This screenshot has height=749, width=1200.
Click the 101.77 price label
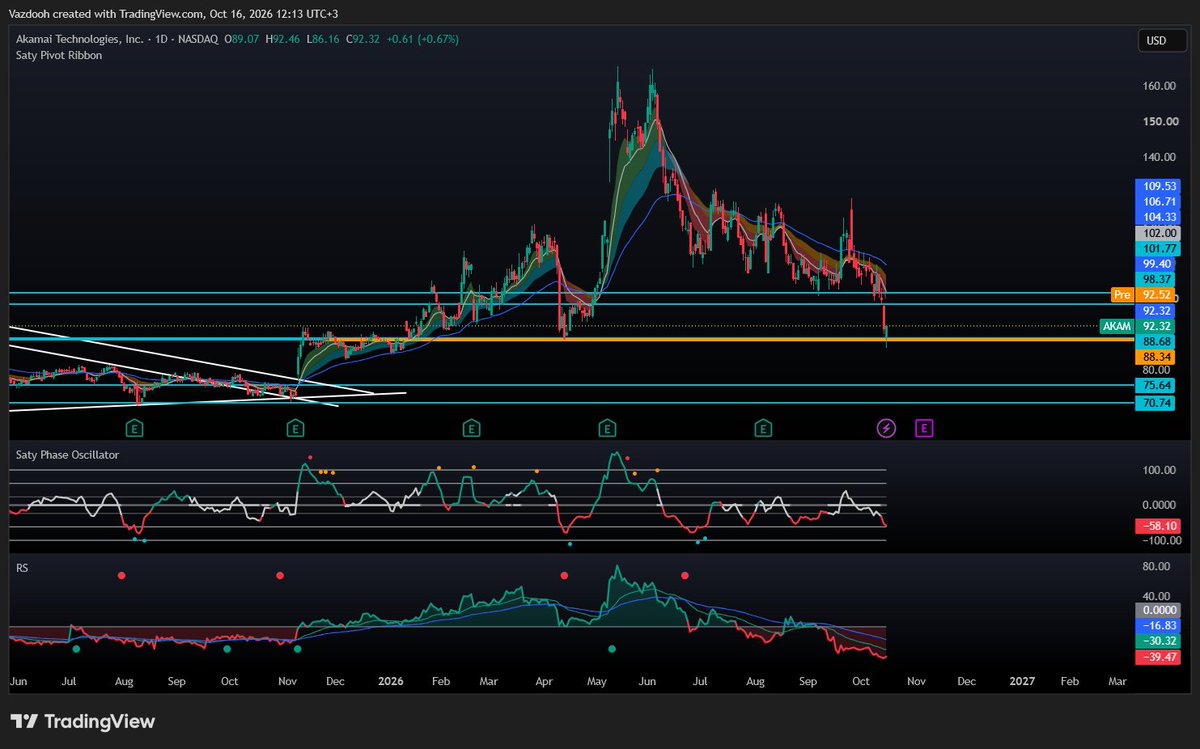1156,248
